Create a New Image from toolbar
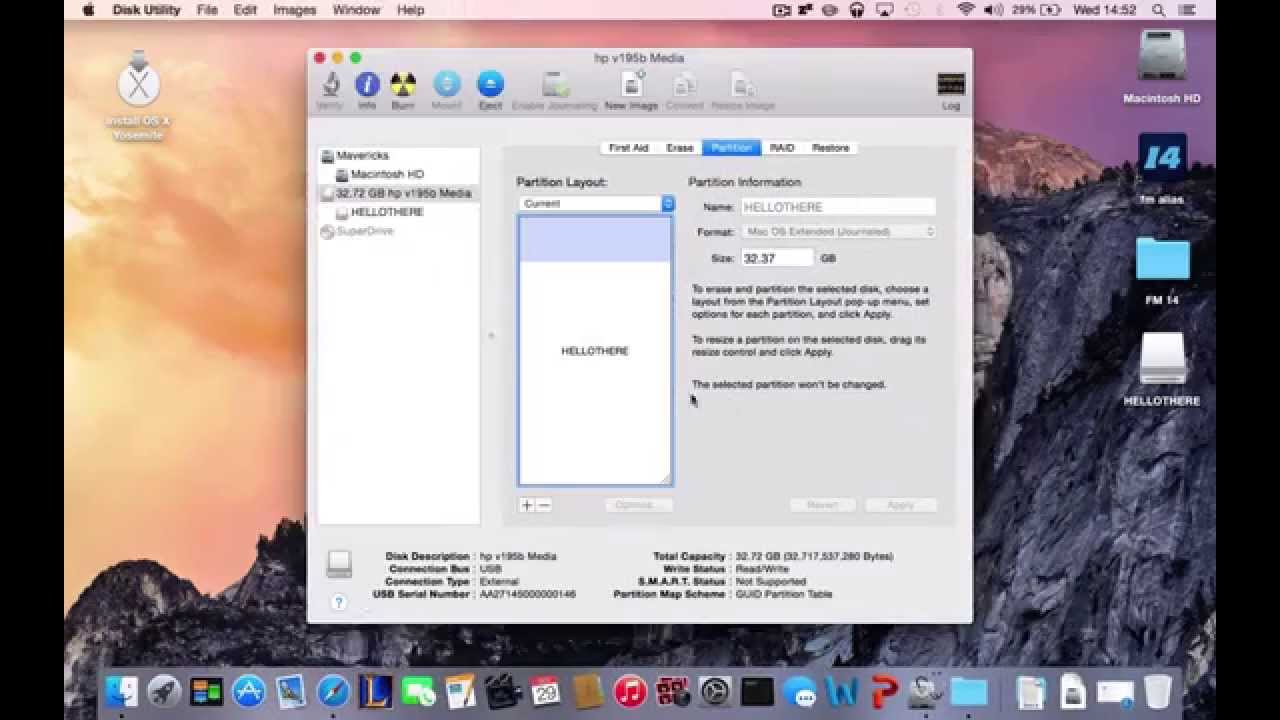The width and height of the screenshot is (1280, 720). click(631, 90)
